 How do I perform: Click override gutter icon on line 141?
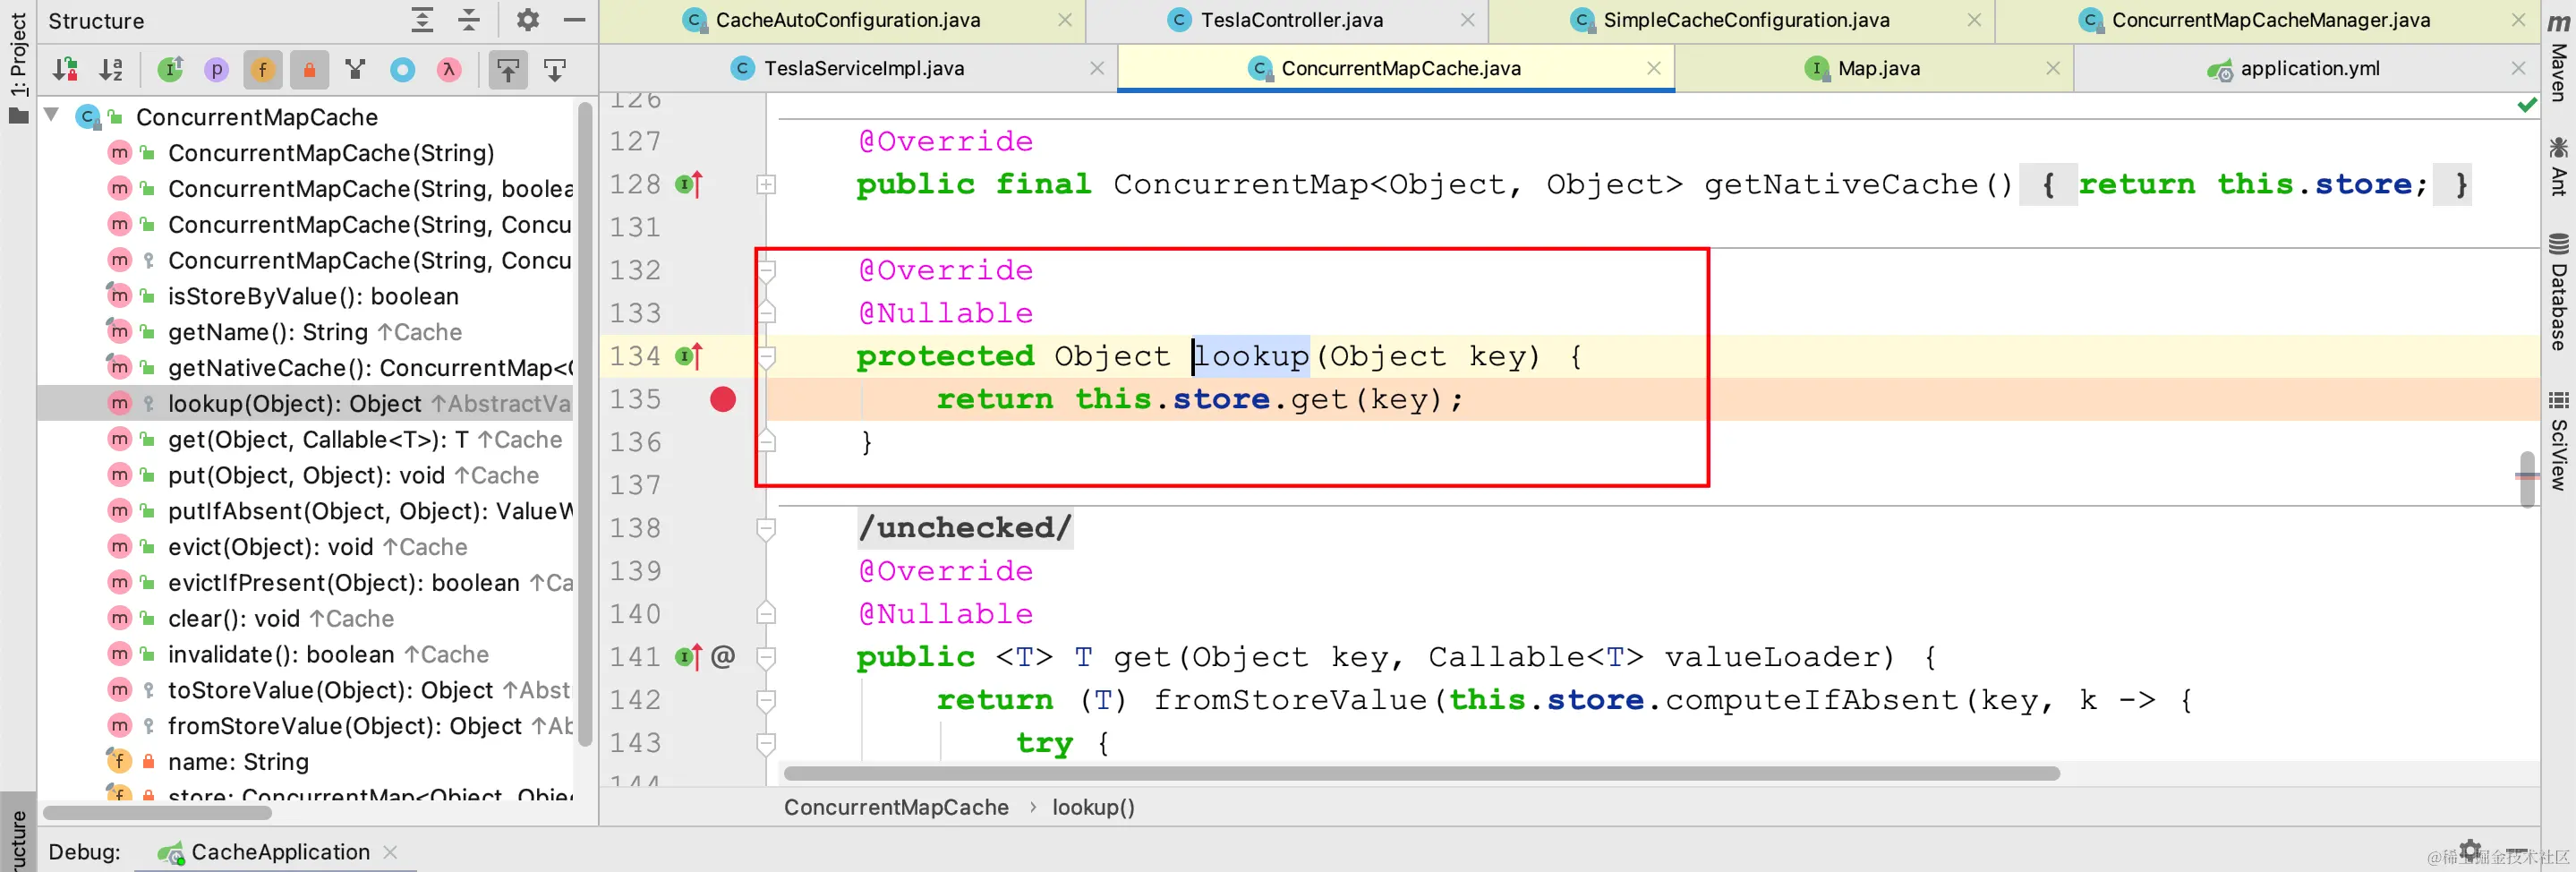pos(689,657)
